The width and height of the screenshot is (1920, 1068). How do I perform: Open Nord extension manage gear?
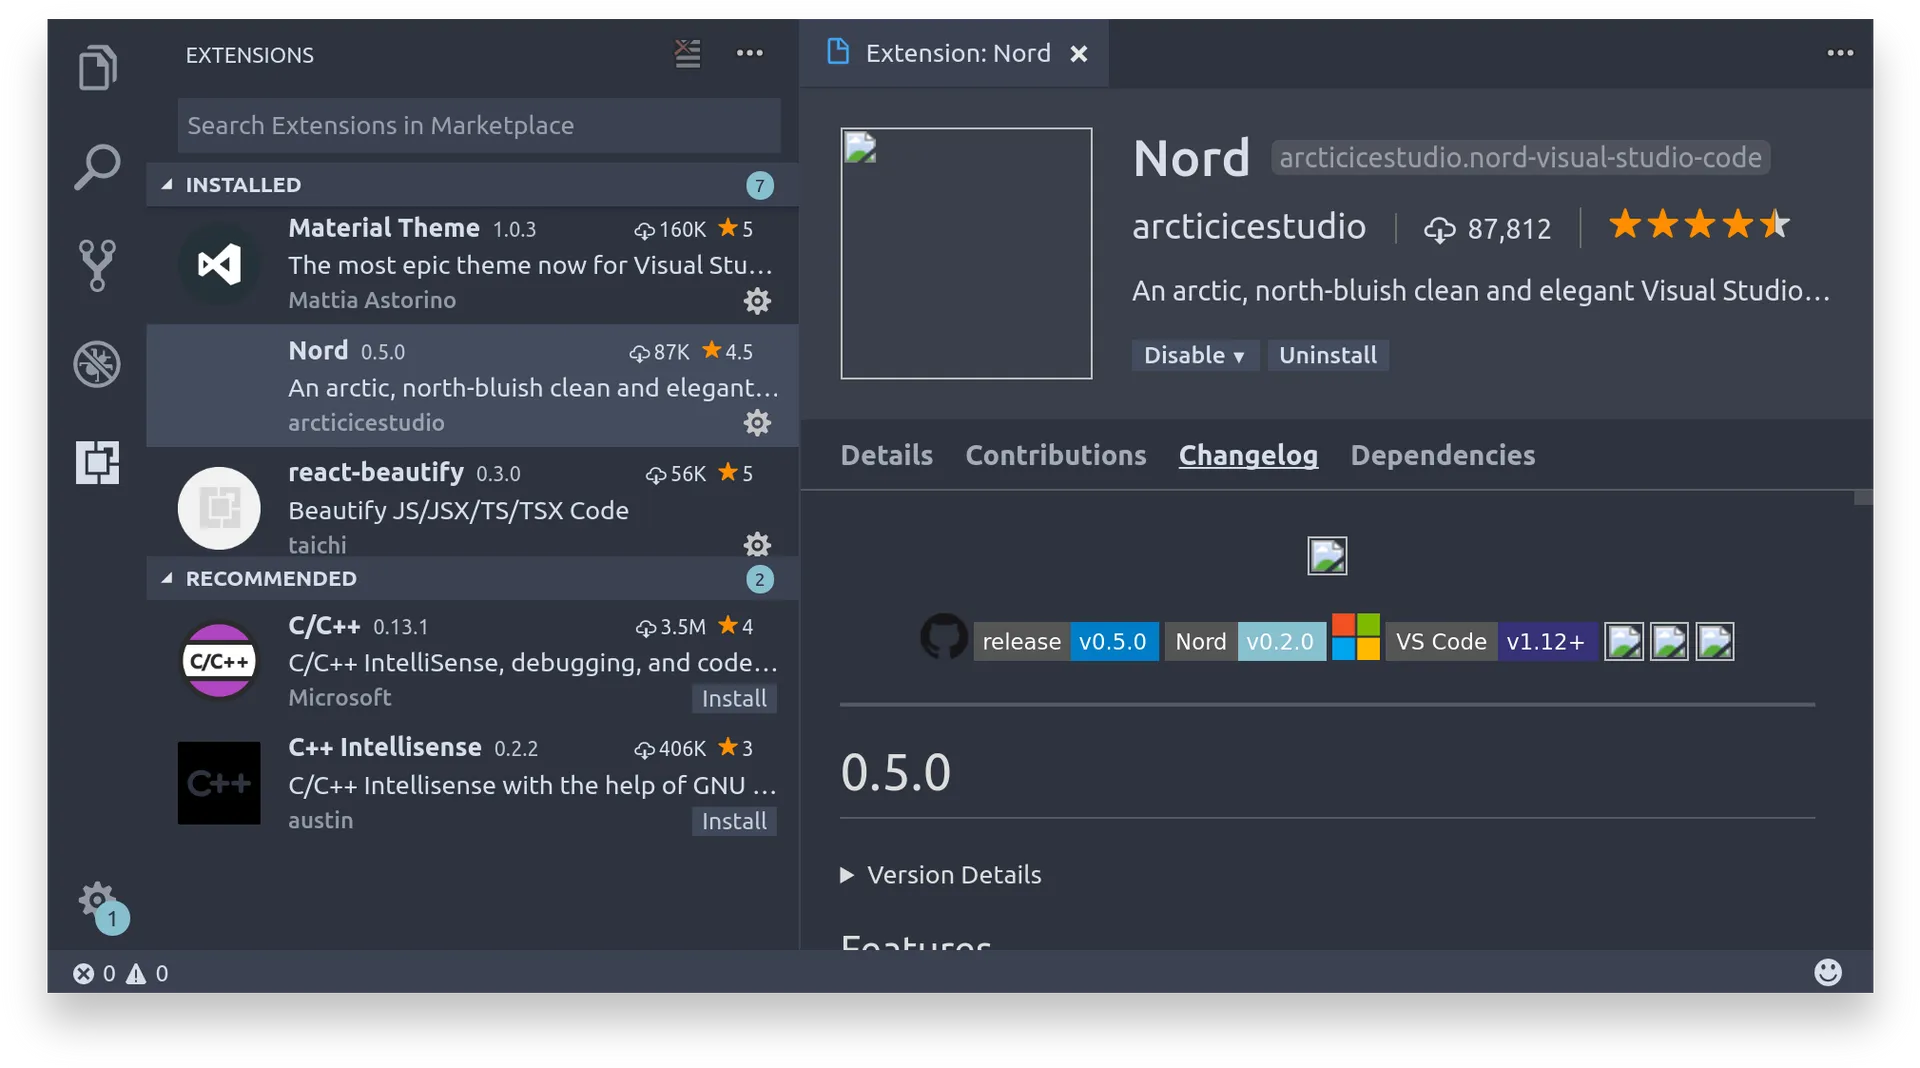coord(757,423)
